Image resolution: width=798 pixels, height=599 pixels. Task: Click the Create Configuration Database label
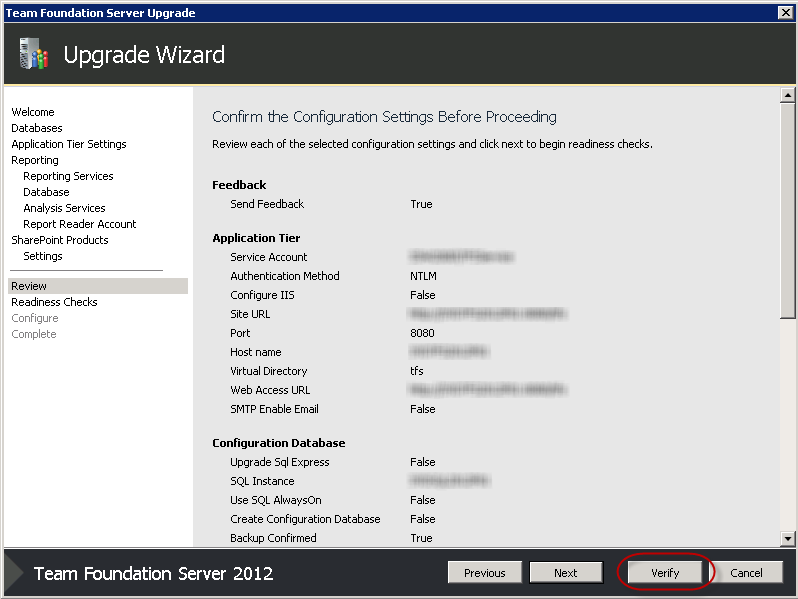click(305, 519)
